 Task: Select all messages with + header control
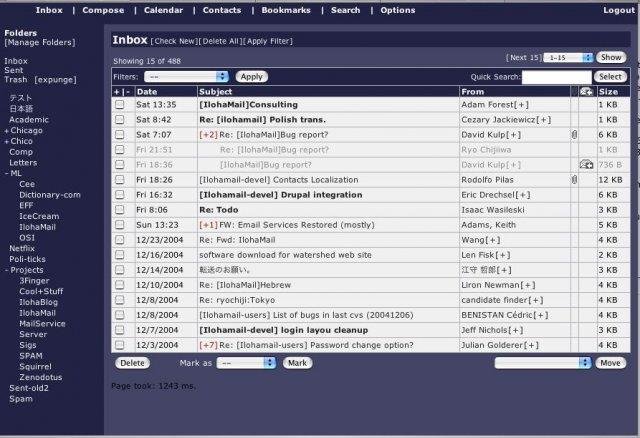point(117,92)
